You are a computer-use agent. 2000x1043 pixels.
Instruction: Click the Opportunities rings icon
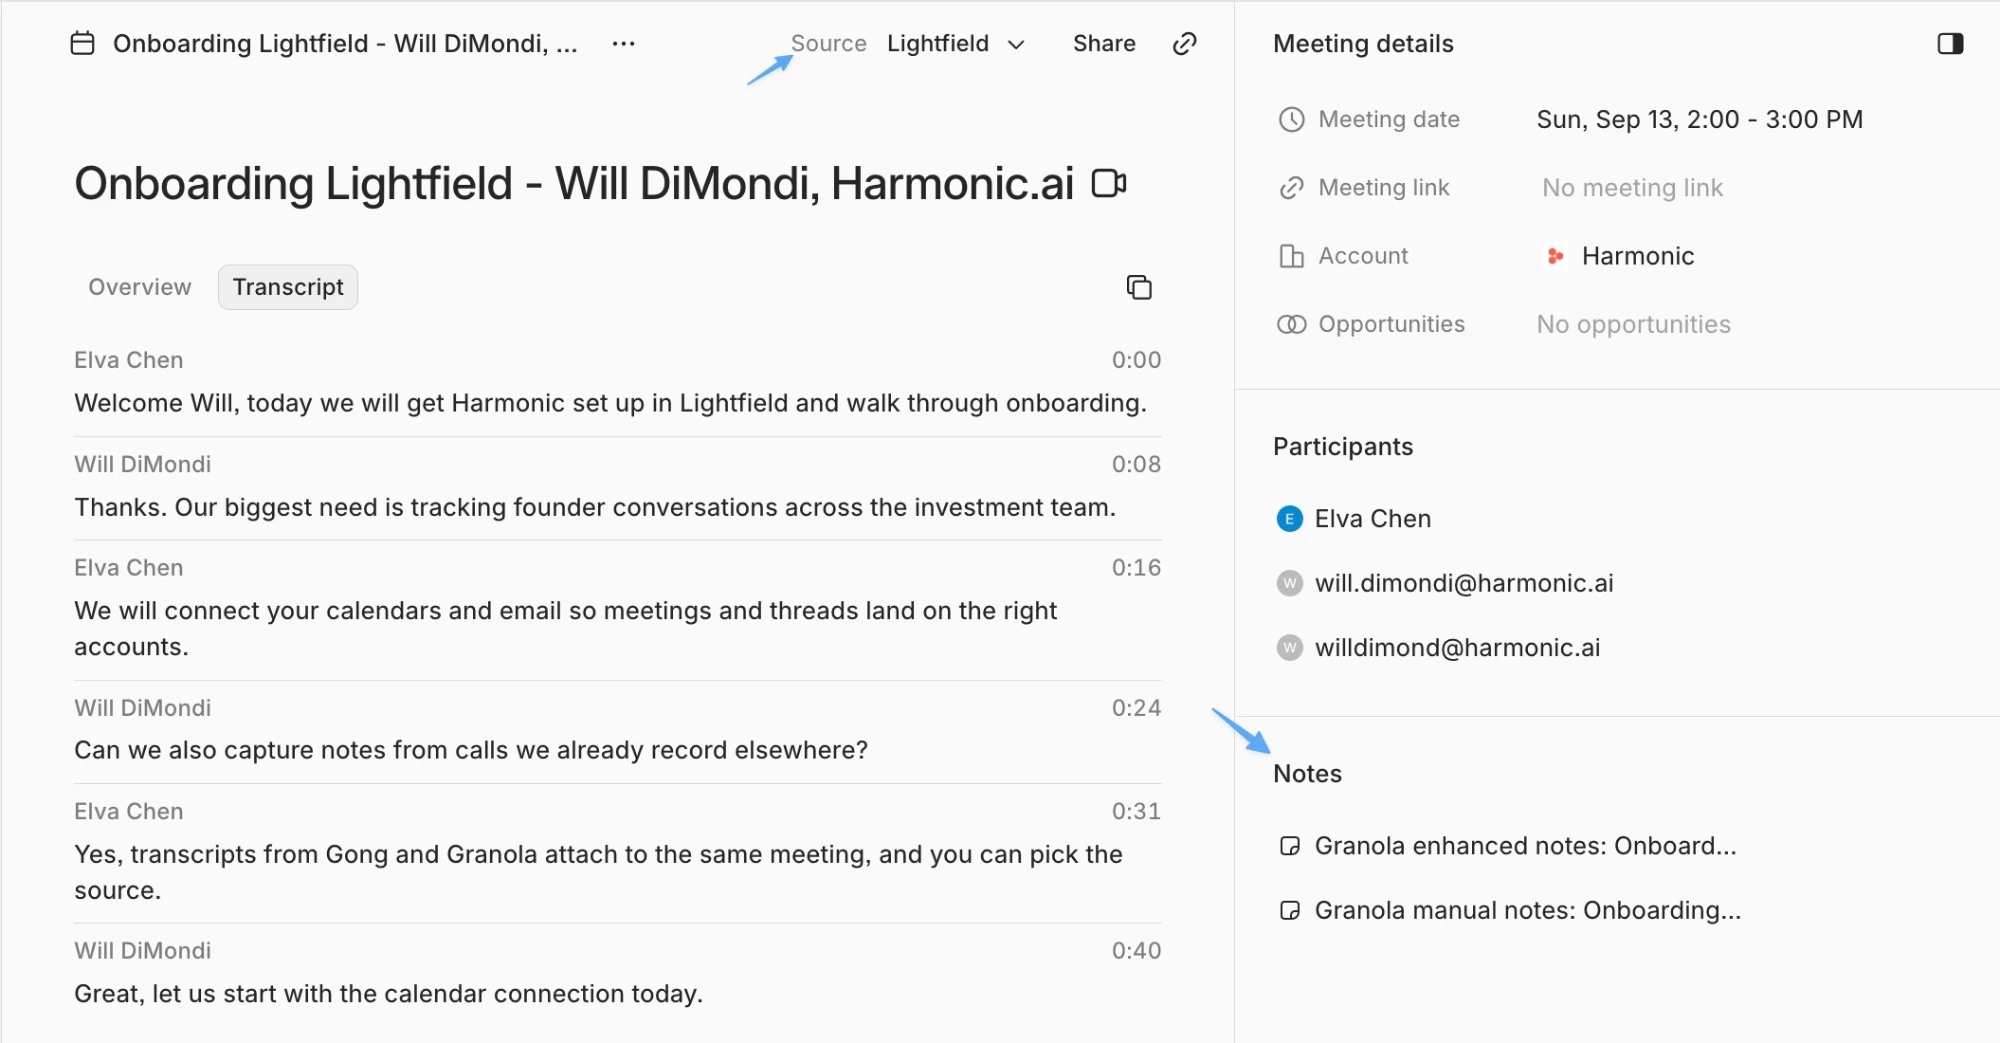pos(1292,324)
